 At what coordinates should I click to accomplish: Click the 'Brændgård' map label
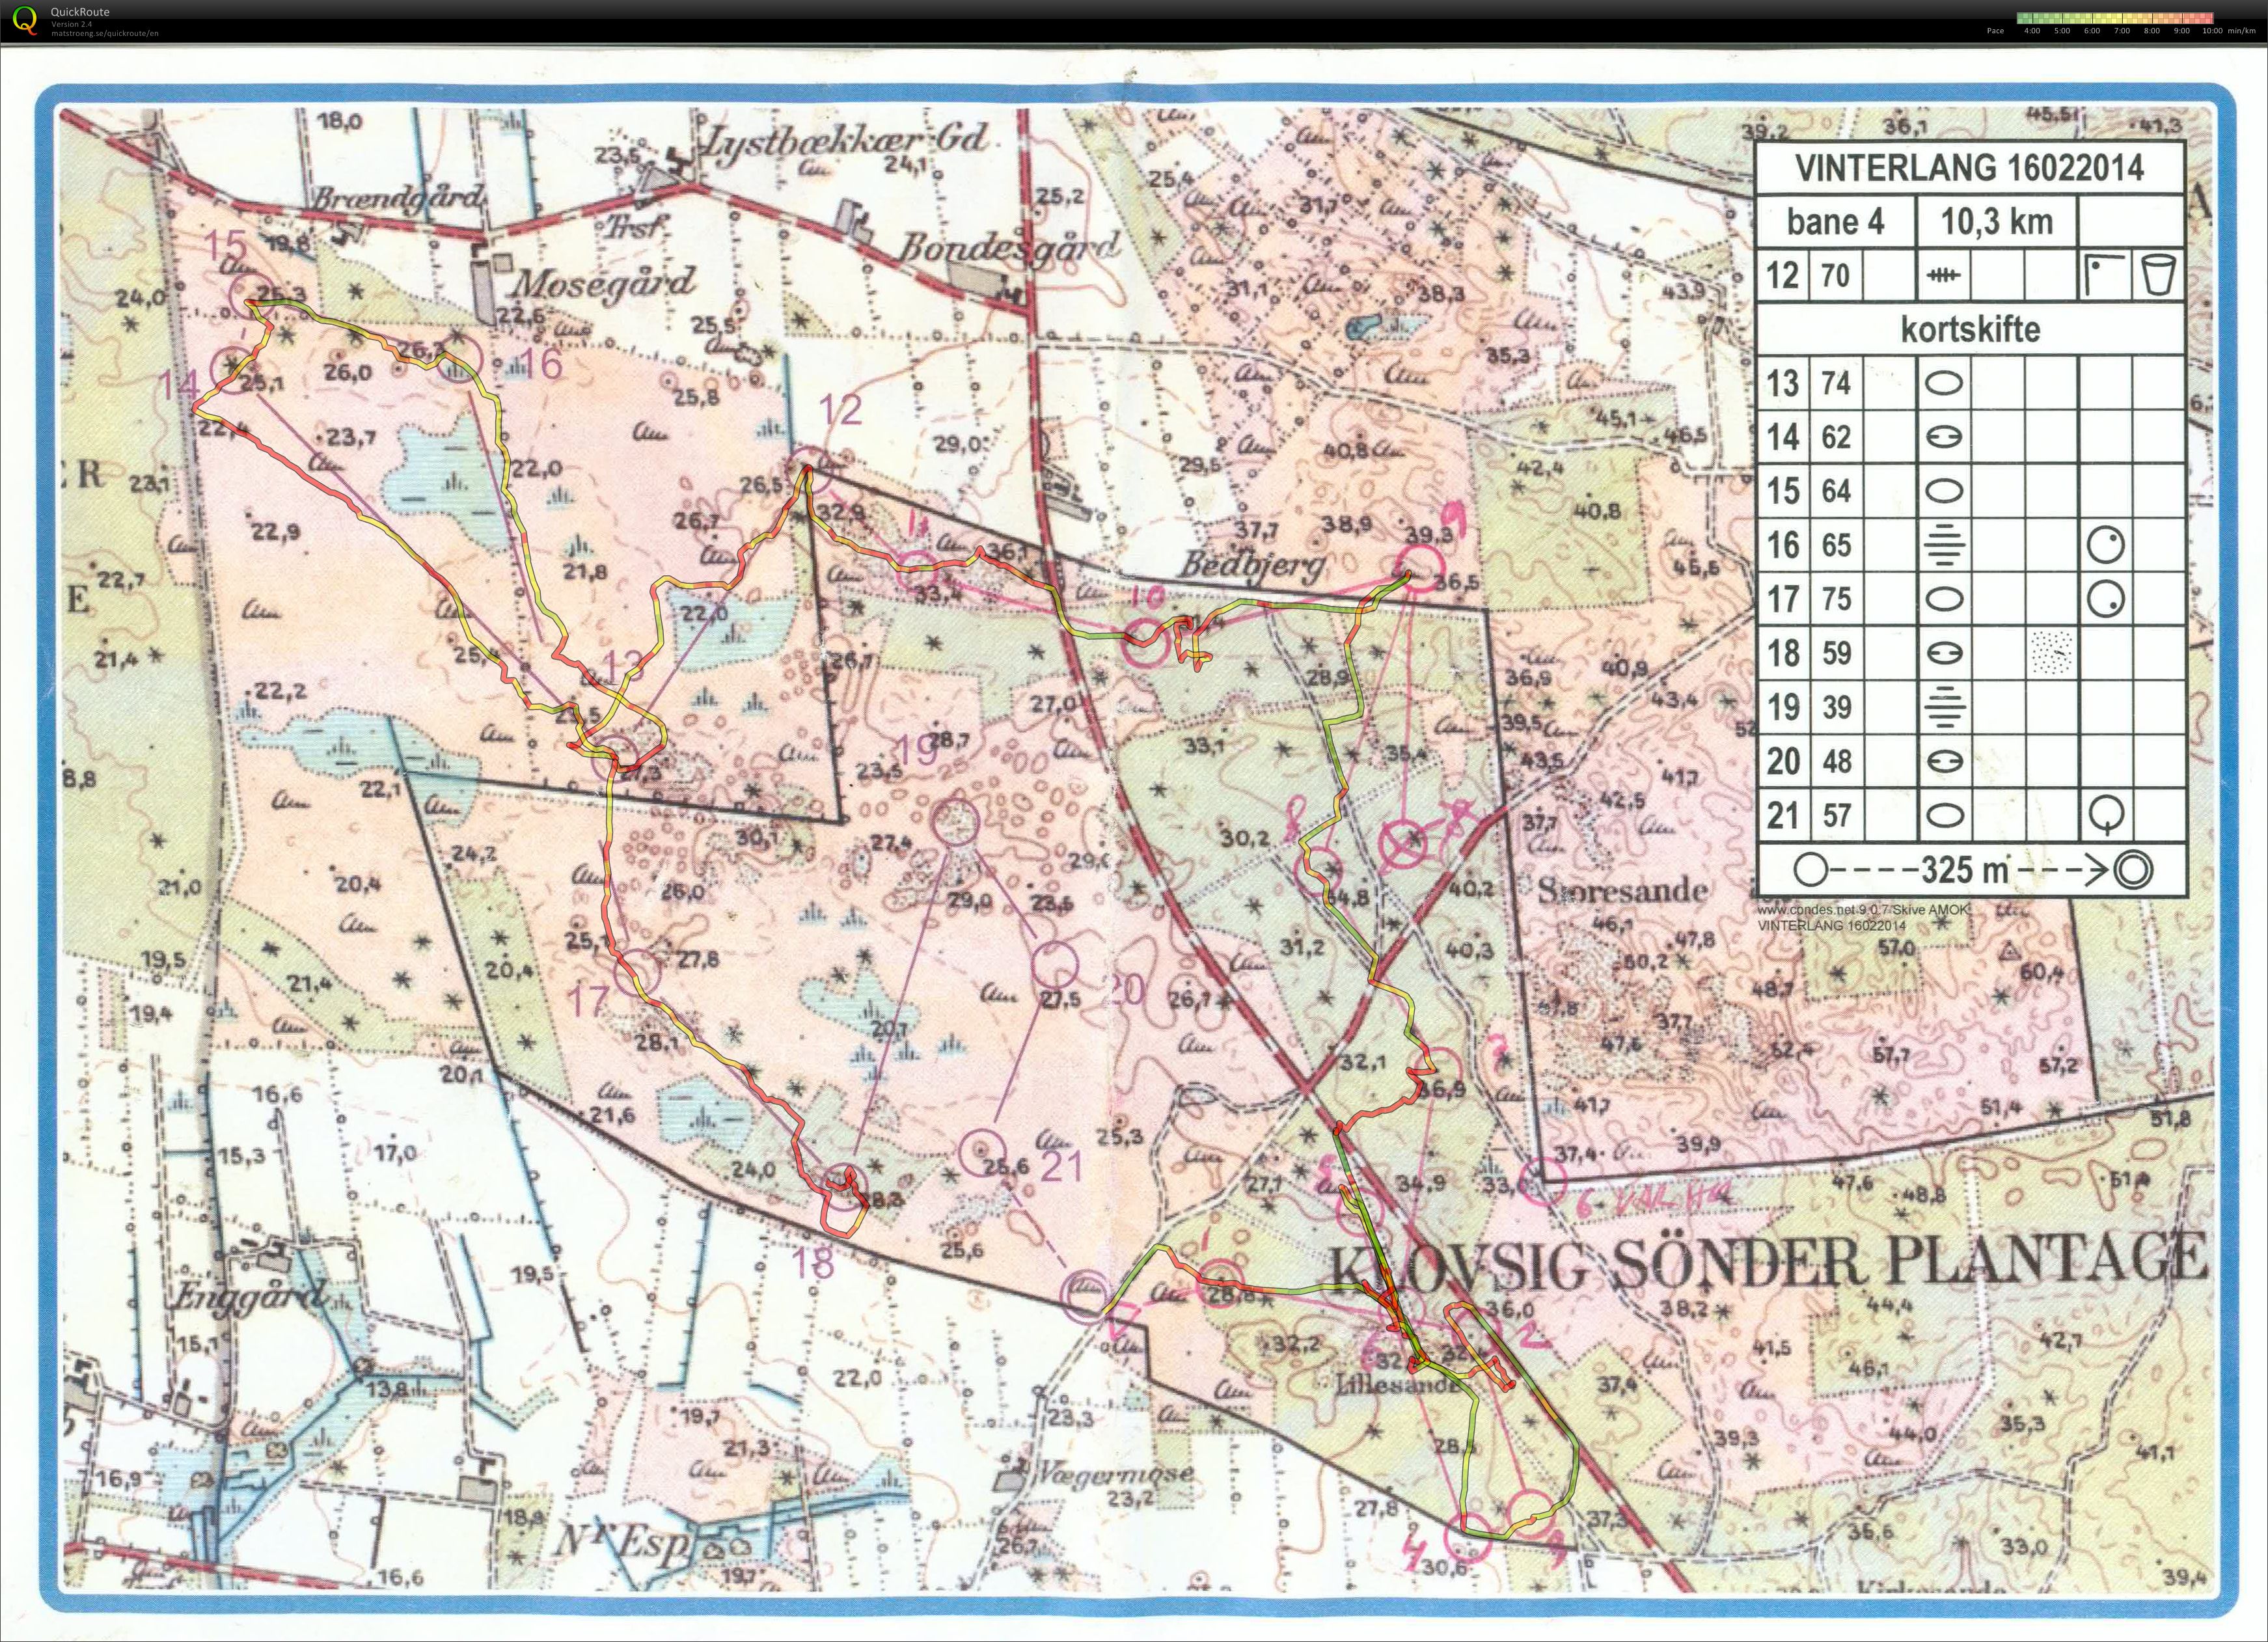(399, 197)
